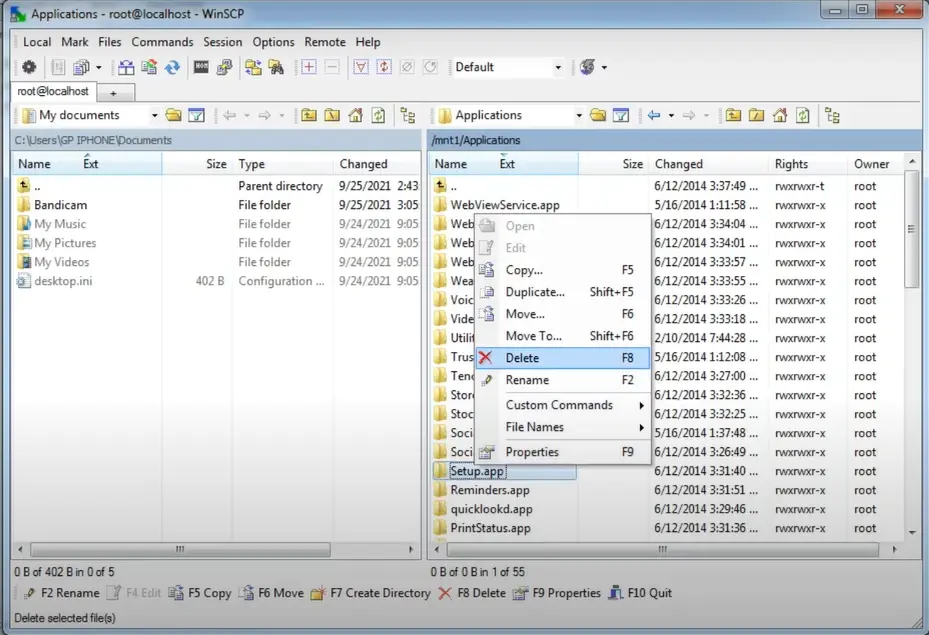929x635 pixels.
Task: Open remote directory folder icon beside Applications
Action: [598, 115]
